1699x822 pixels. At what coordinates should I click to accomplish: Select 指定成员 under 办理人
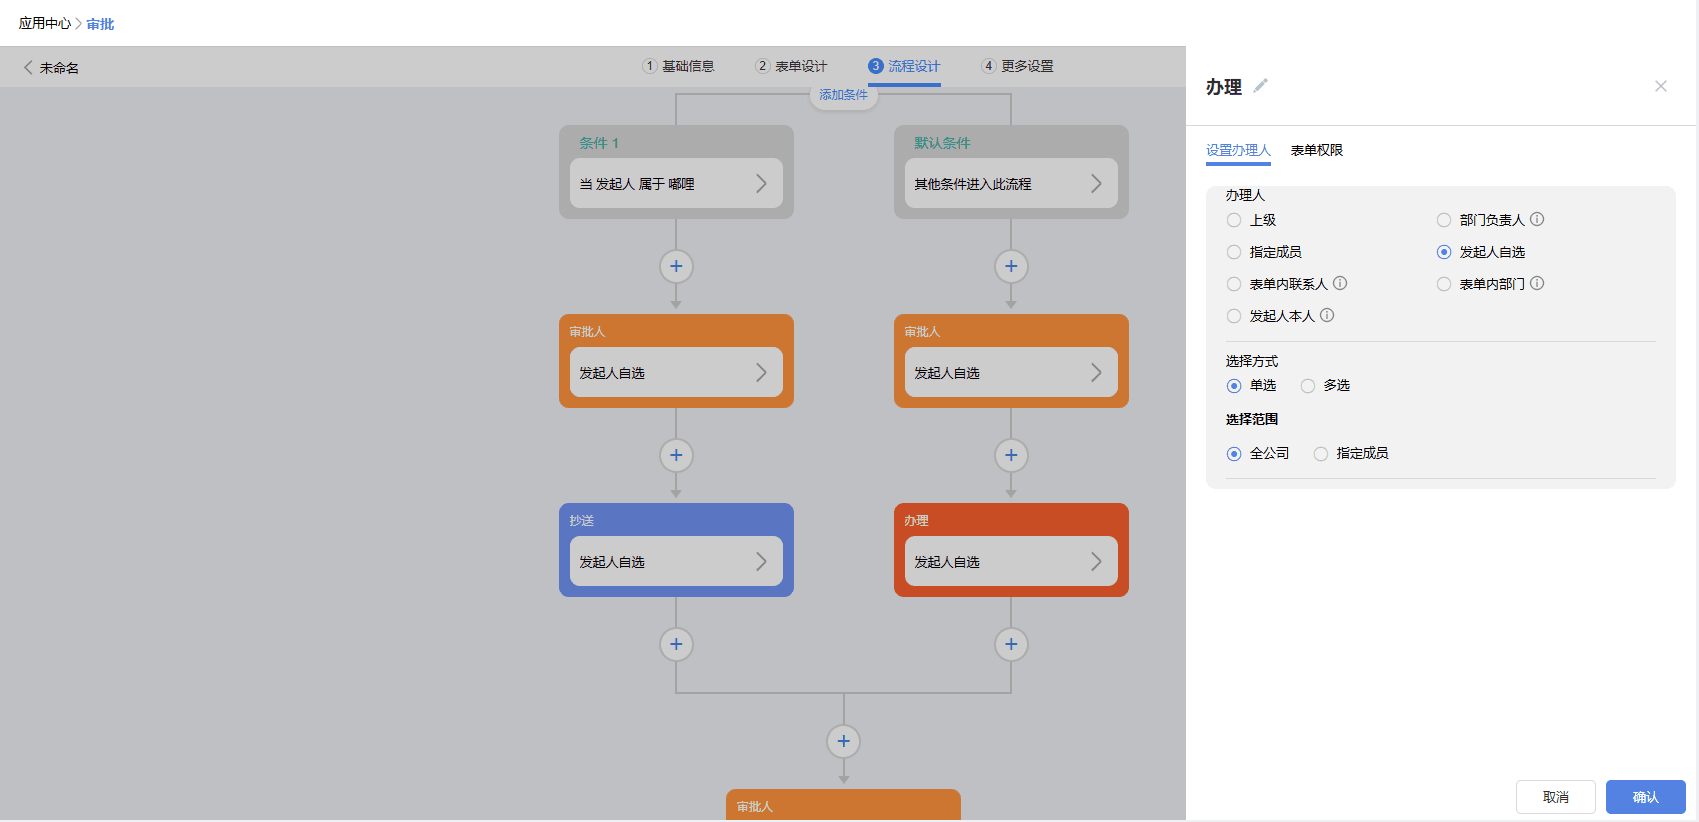(x=1234, y=252)
